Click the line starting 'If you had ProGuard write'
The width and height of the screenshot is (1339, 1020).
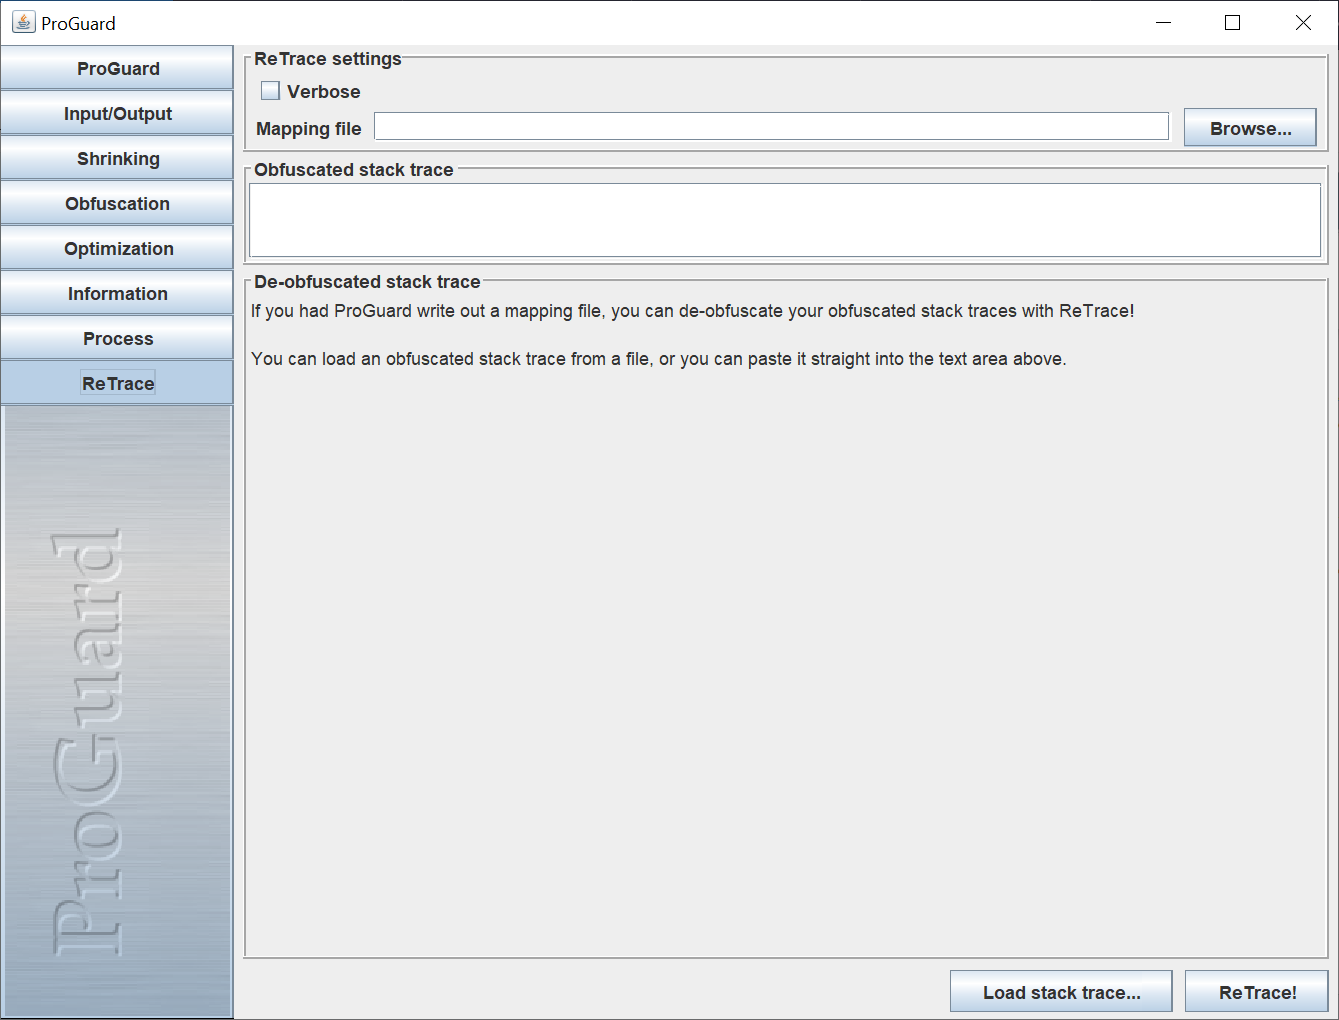point(692,311)
